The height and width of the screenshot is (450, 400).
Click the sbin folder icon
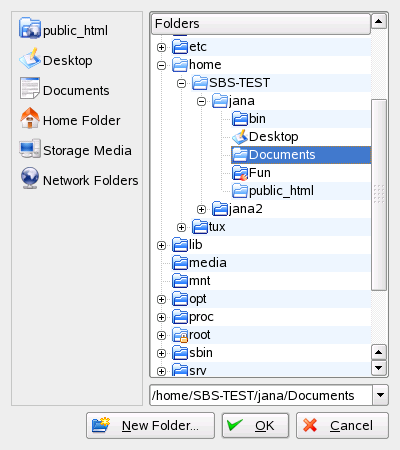tap(180, 353)
